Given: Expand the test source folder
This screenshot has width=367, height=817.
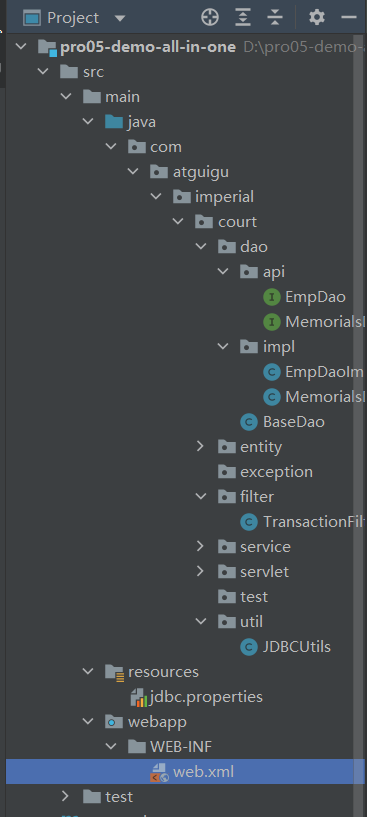Looking at the screenshot, I should [65, 796].
